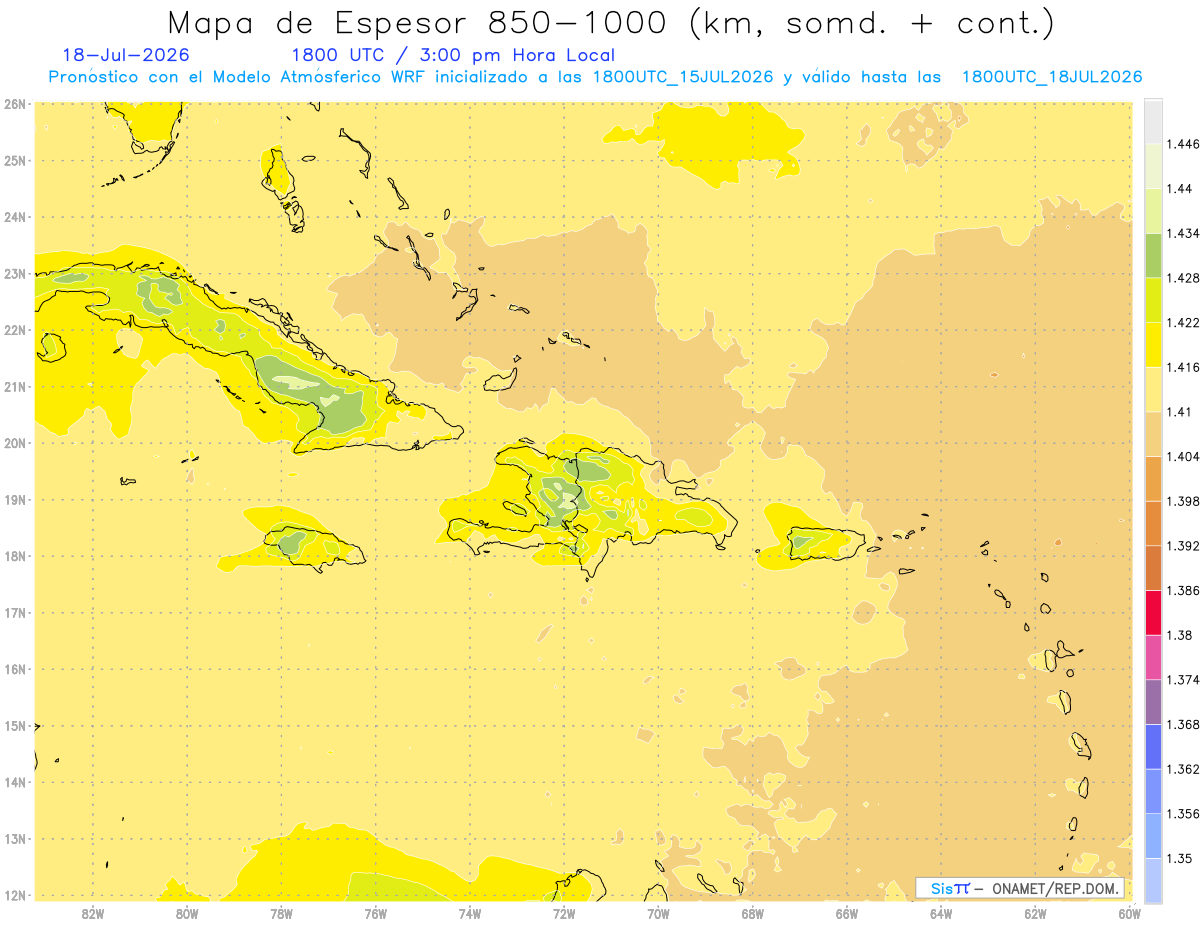Click the longitude axis label "60W"

pyautogui.click(x=1129, y=913)
